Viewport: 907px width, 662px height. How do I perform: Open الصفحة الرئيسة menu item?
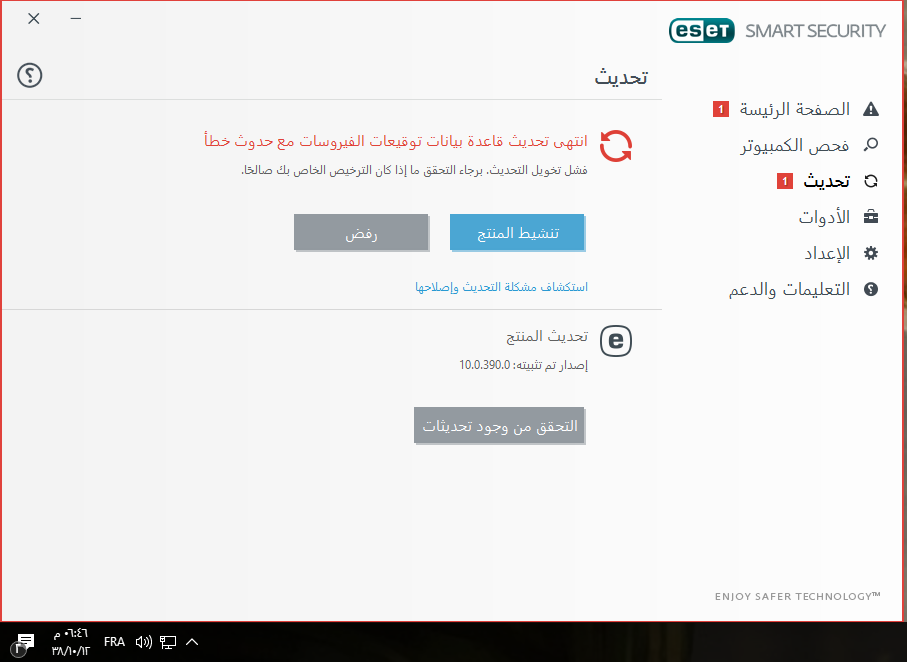click(x=795, y=109)
